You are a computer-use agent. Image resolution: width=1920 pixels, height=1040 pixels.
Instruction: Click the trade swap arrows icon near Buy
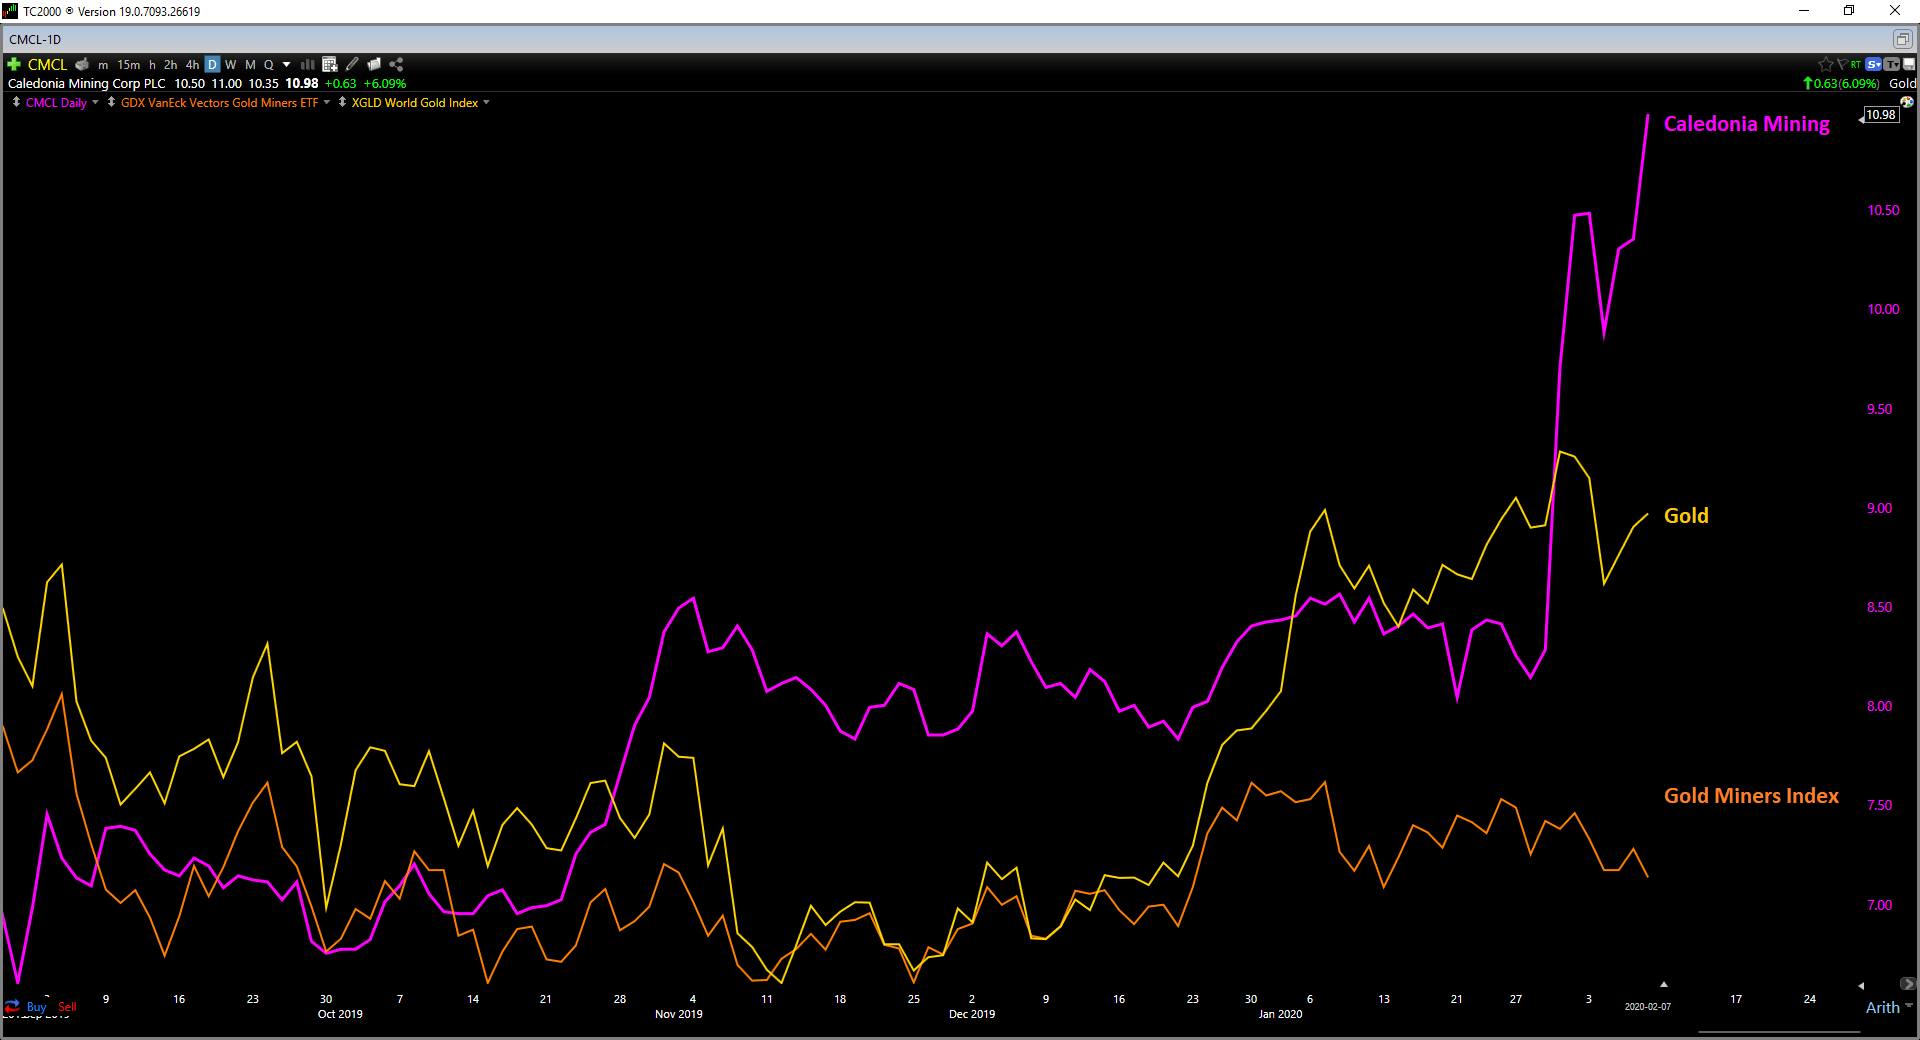pos(12,1006)
